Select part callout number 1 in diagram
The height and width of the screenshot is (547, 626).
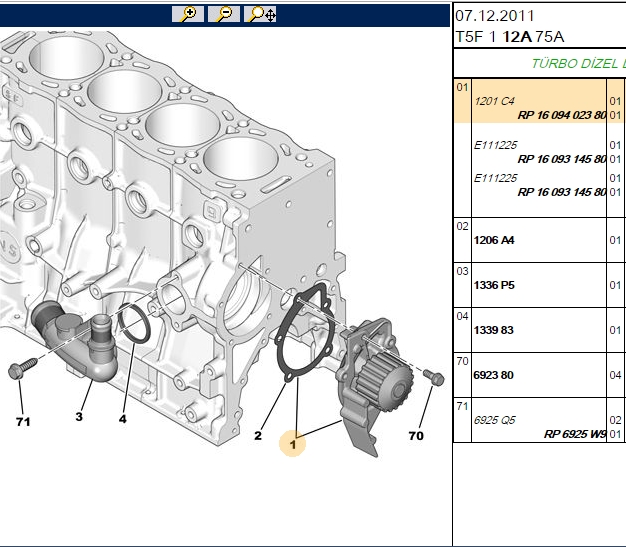click(x=293, y=444)
